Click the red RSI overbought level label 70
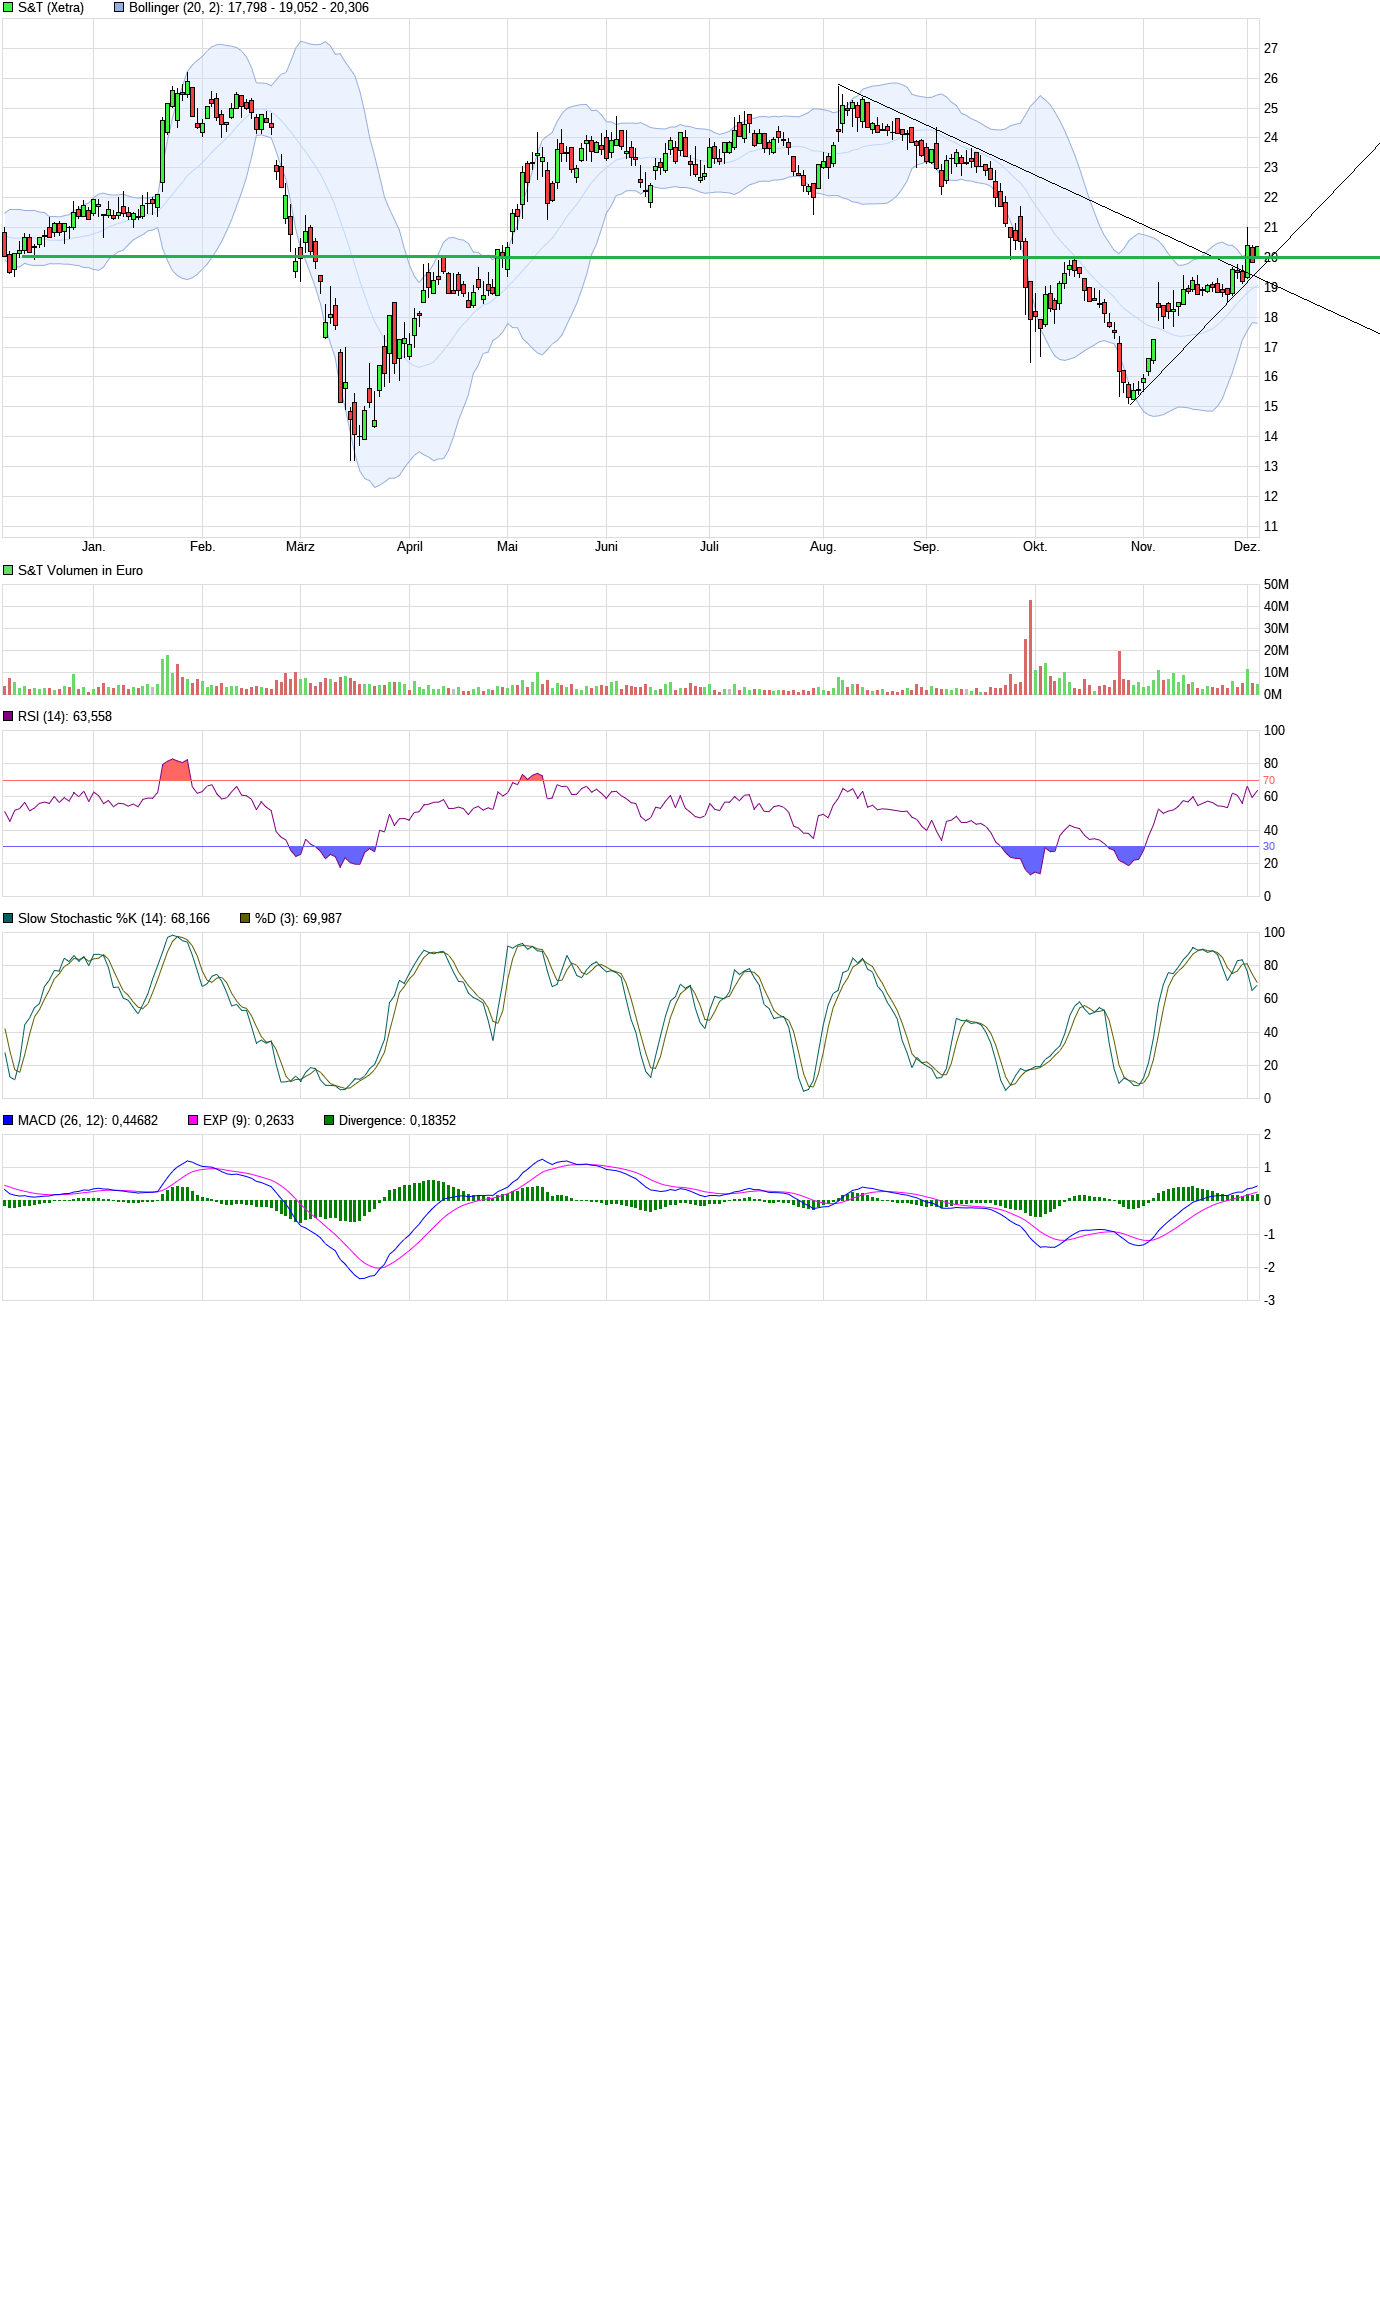 1269,781
